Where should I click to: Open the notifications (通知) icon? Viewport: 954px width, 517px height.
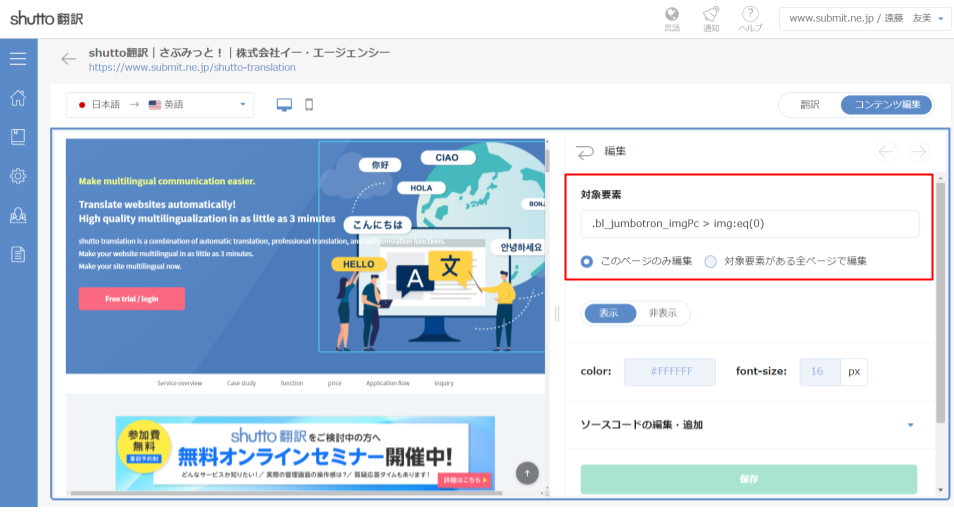711,19
